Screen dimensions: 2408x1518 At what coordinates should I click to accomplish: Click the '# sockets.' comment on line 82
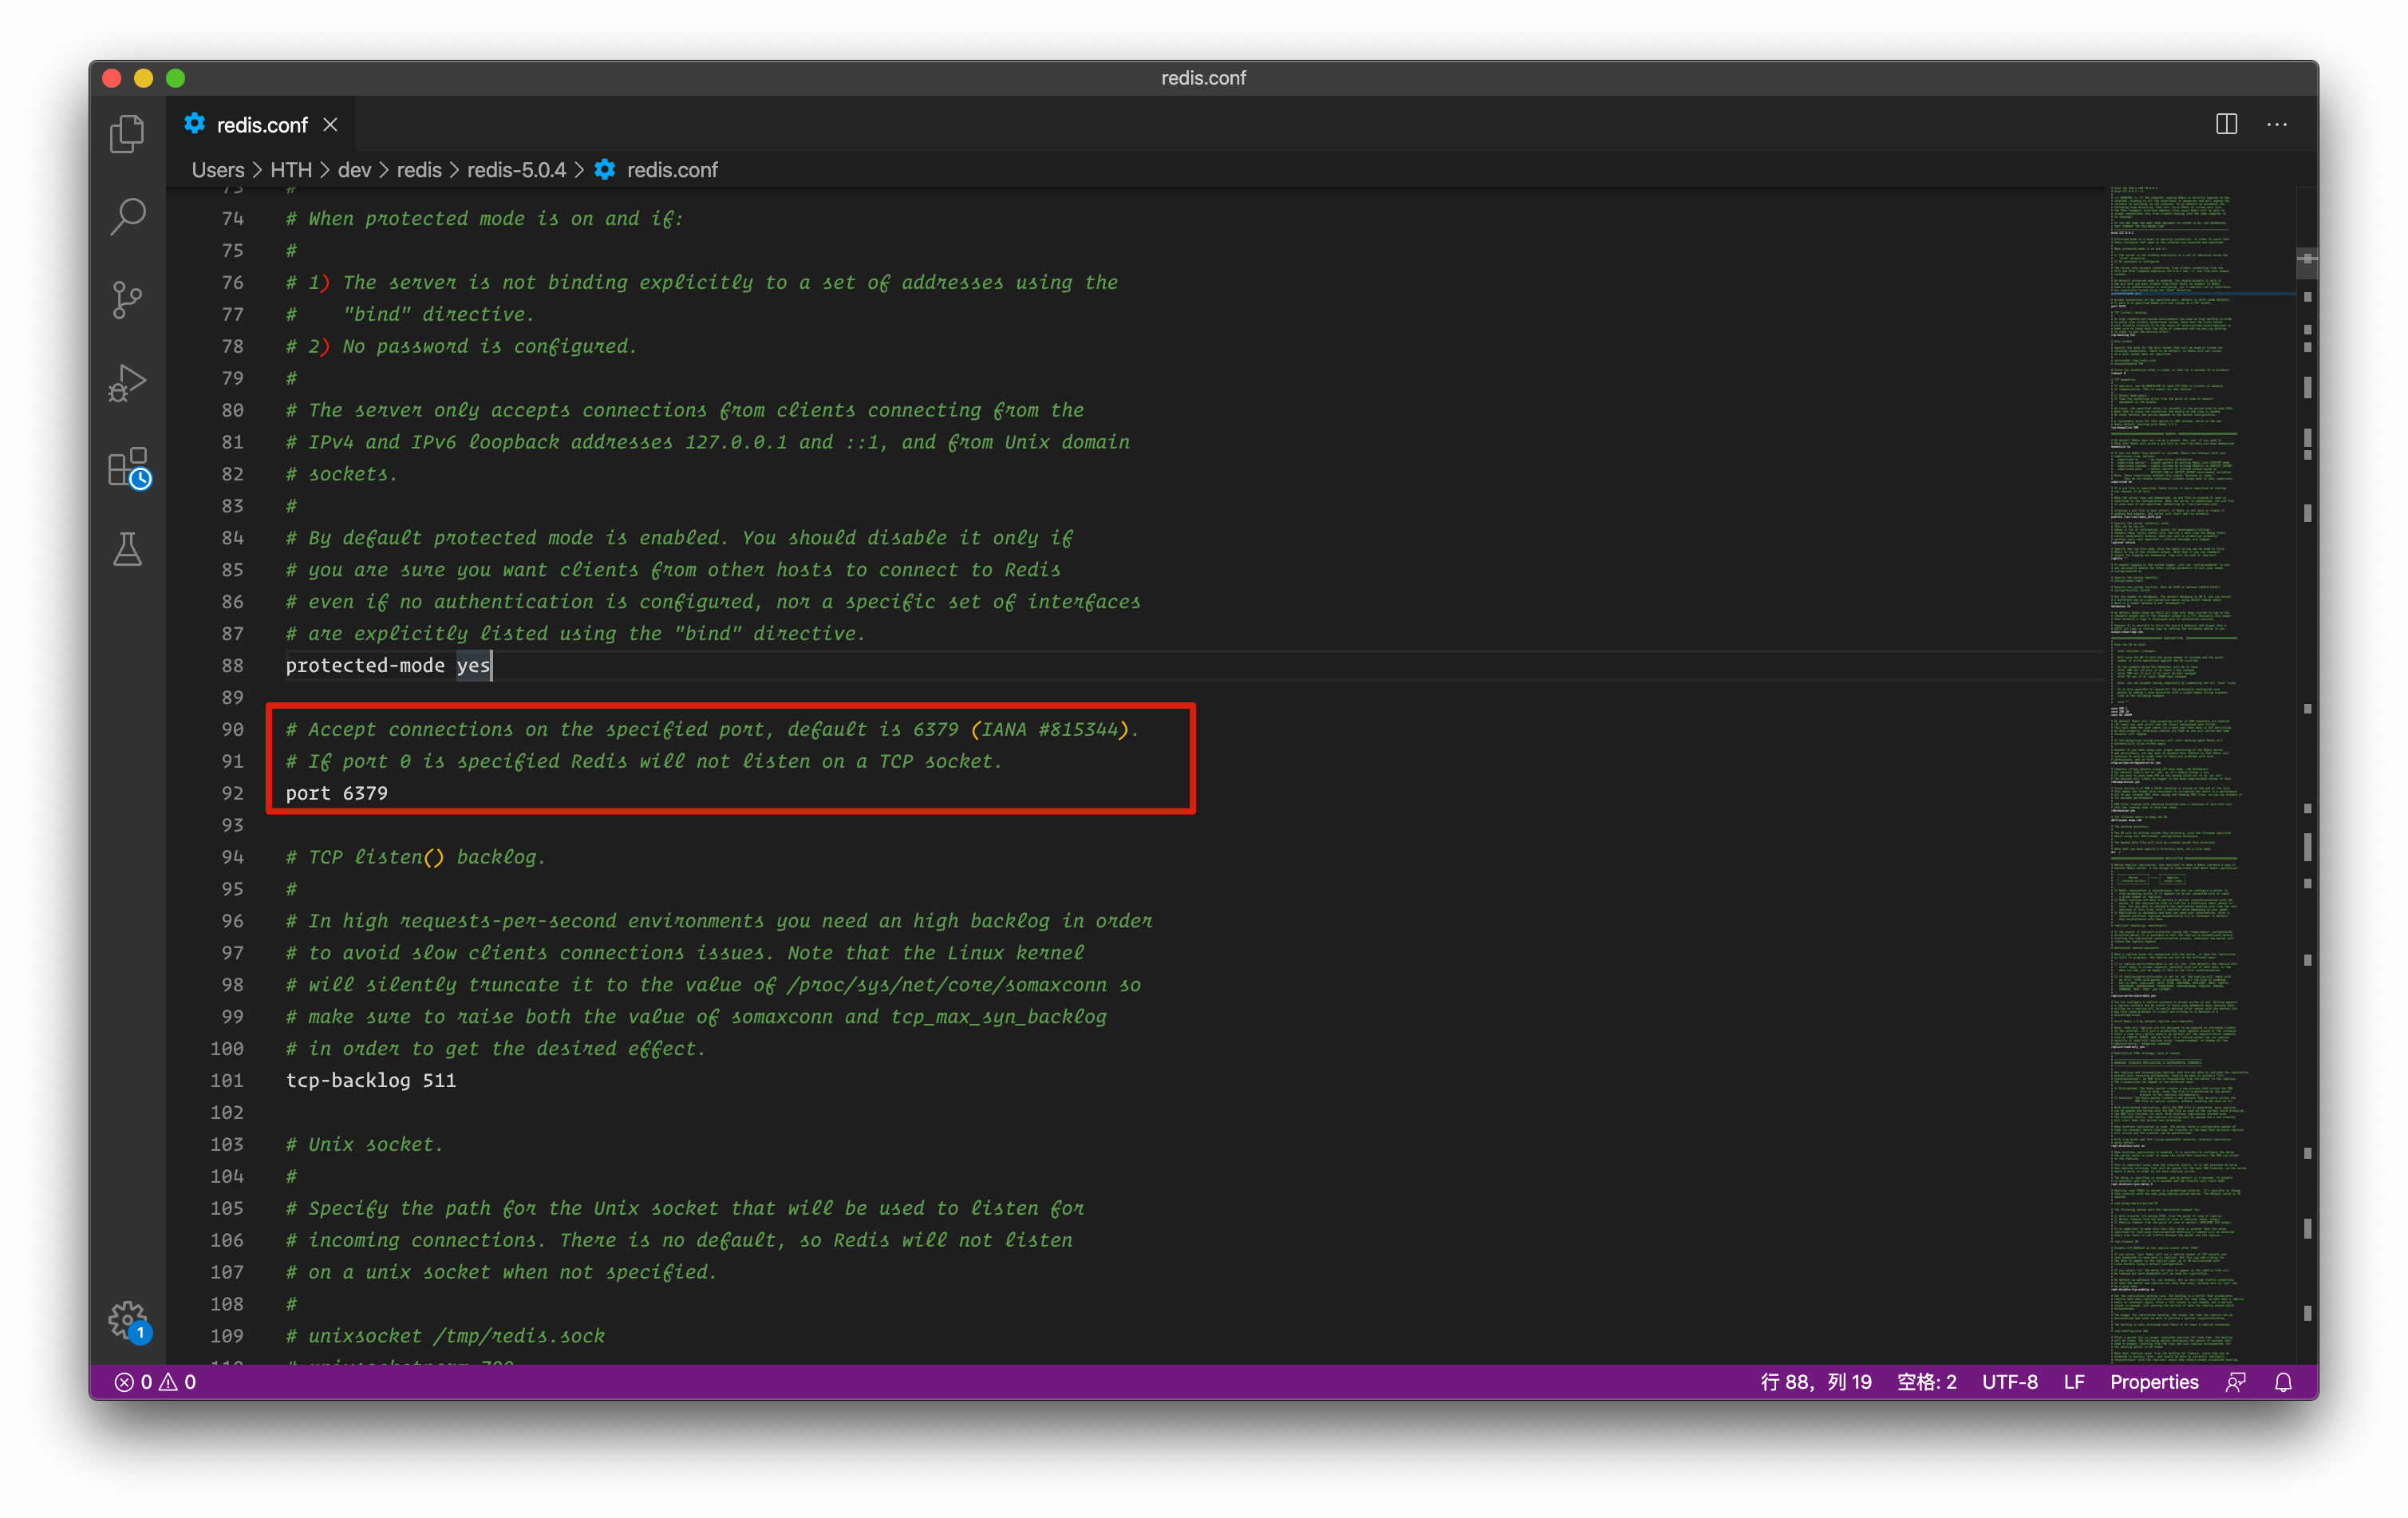[341, 474]
